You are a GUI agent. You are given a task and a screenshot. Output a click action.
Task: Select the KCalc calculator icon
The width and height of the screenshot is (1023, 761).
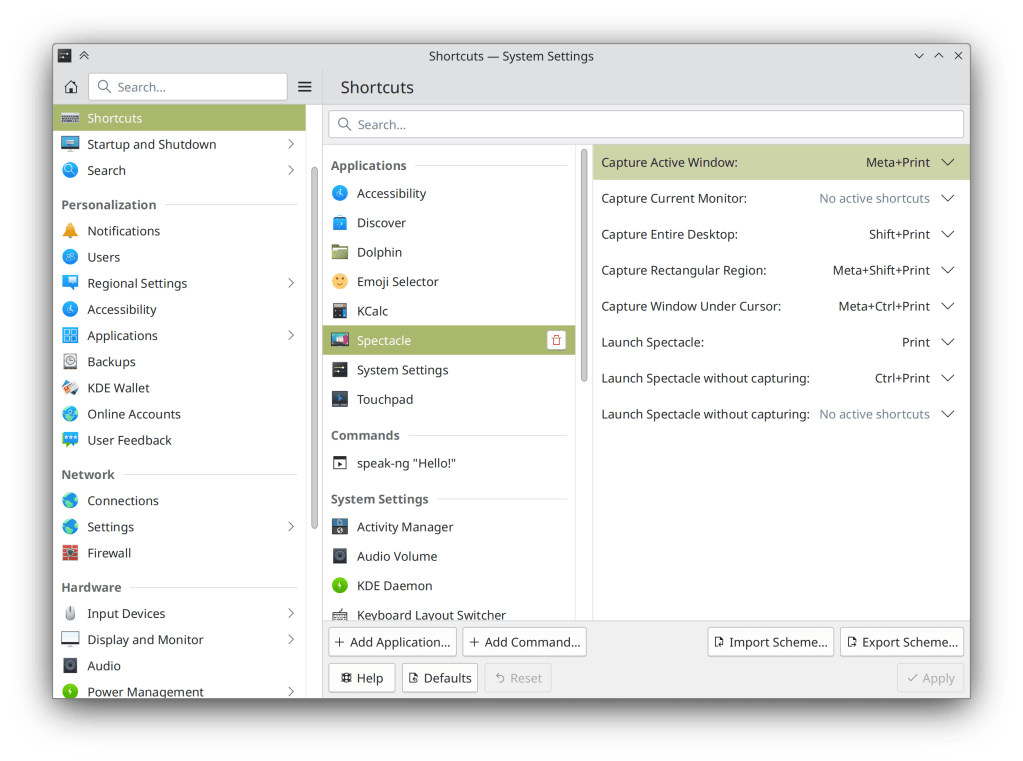coord(340,310)
